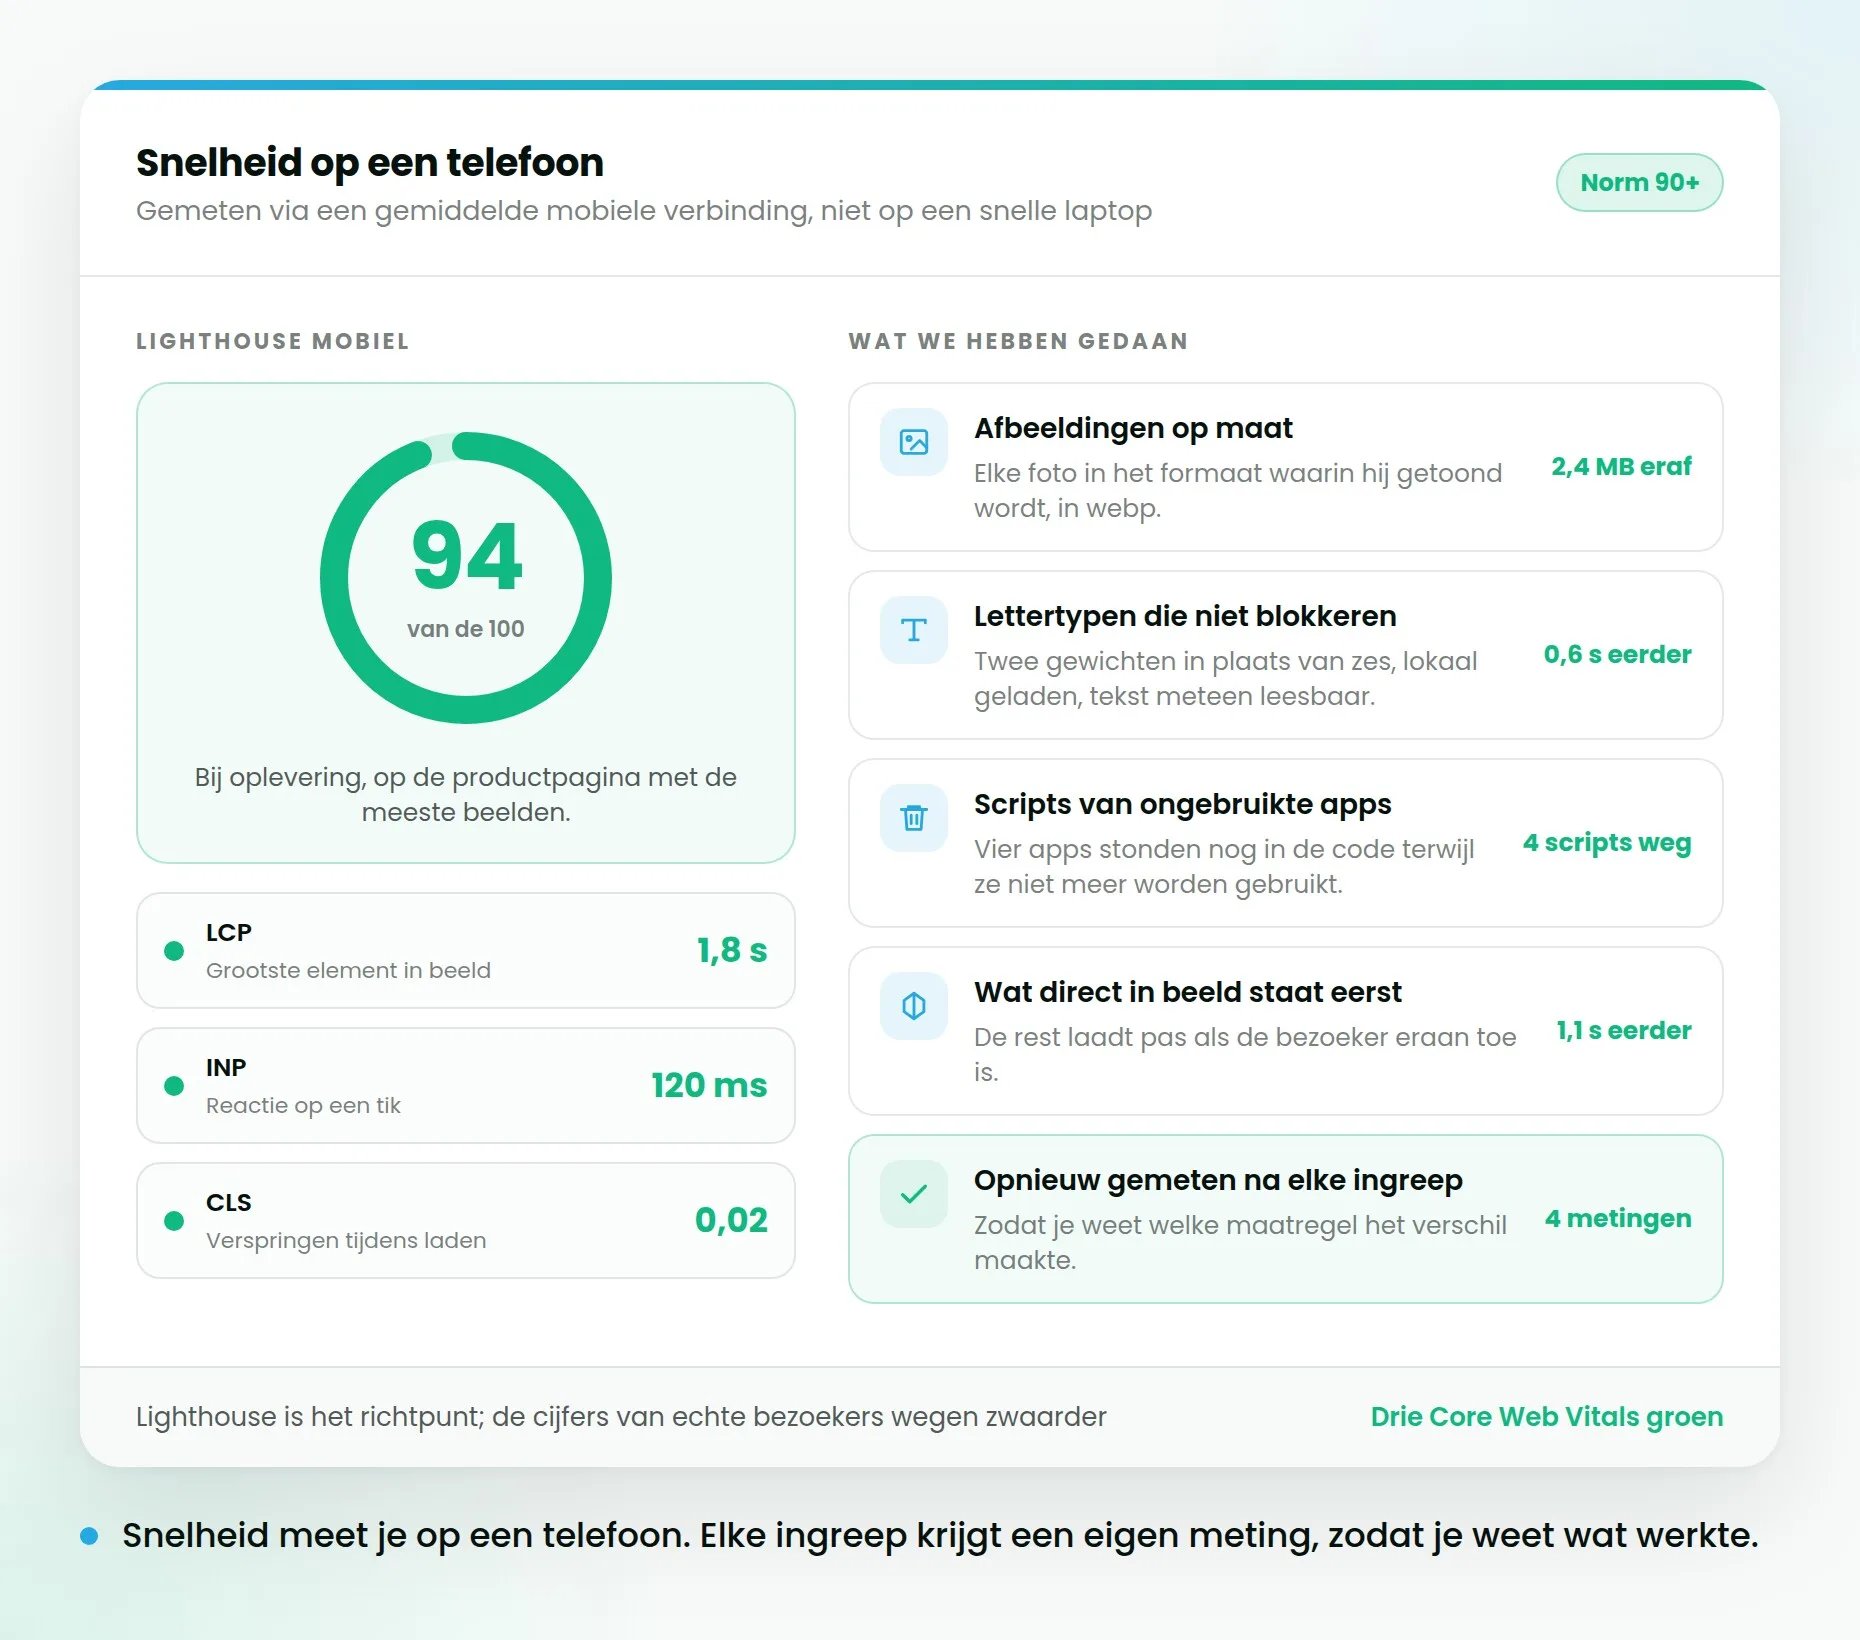This screenshot has width=1860, height=1640.
Task: Click the INP value 120 ms
Action: (x=709, y=1085)
